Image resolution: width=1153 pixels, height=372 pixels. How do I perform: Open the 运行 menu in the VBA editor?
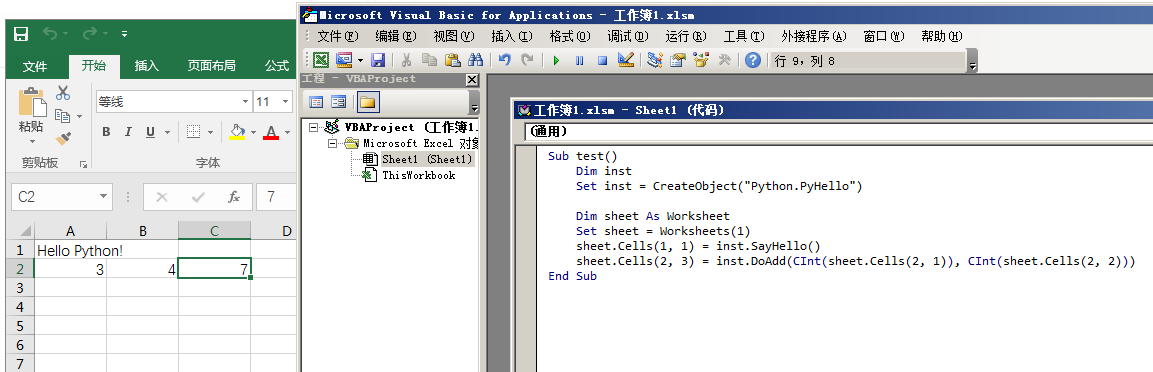(x=686, y=36)
